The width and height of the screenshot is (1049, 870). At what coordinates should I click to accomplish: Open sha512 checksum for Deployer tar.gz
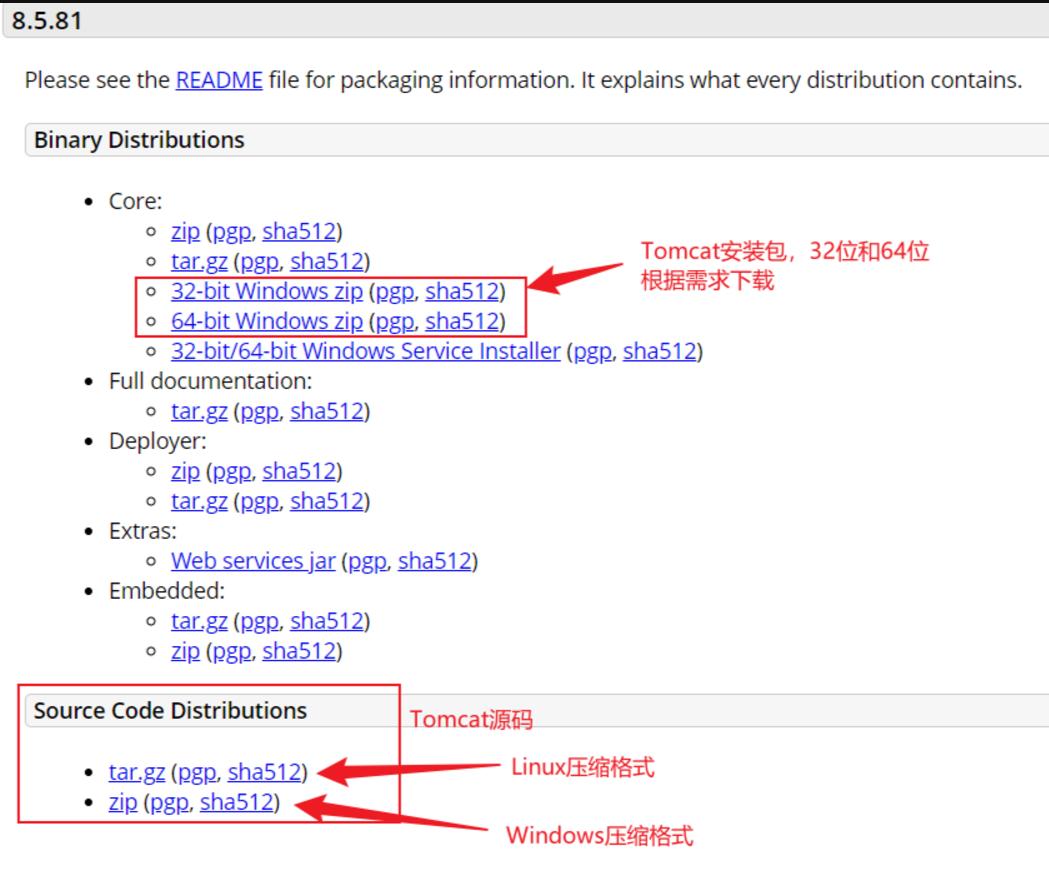(x=327, y=502)
